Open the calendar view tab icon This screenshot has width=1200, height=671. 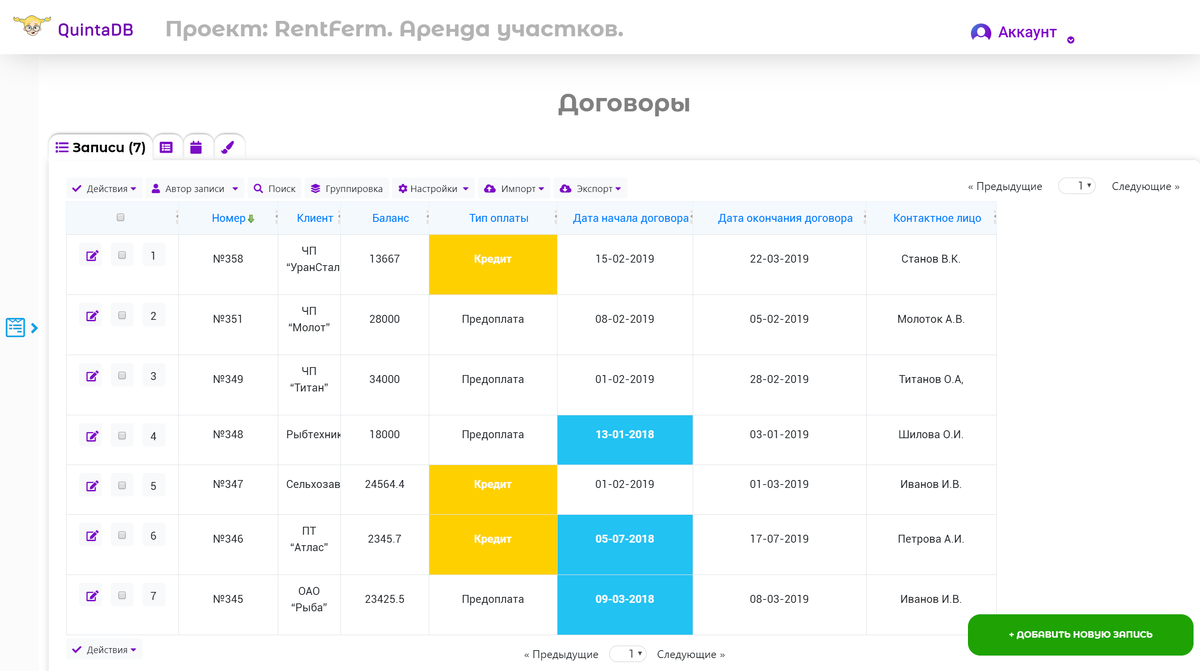[x=196, y=147]
